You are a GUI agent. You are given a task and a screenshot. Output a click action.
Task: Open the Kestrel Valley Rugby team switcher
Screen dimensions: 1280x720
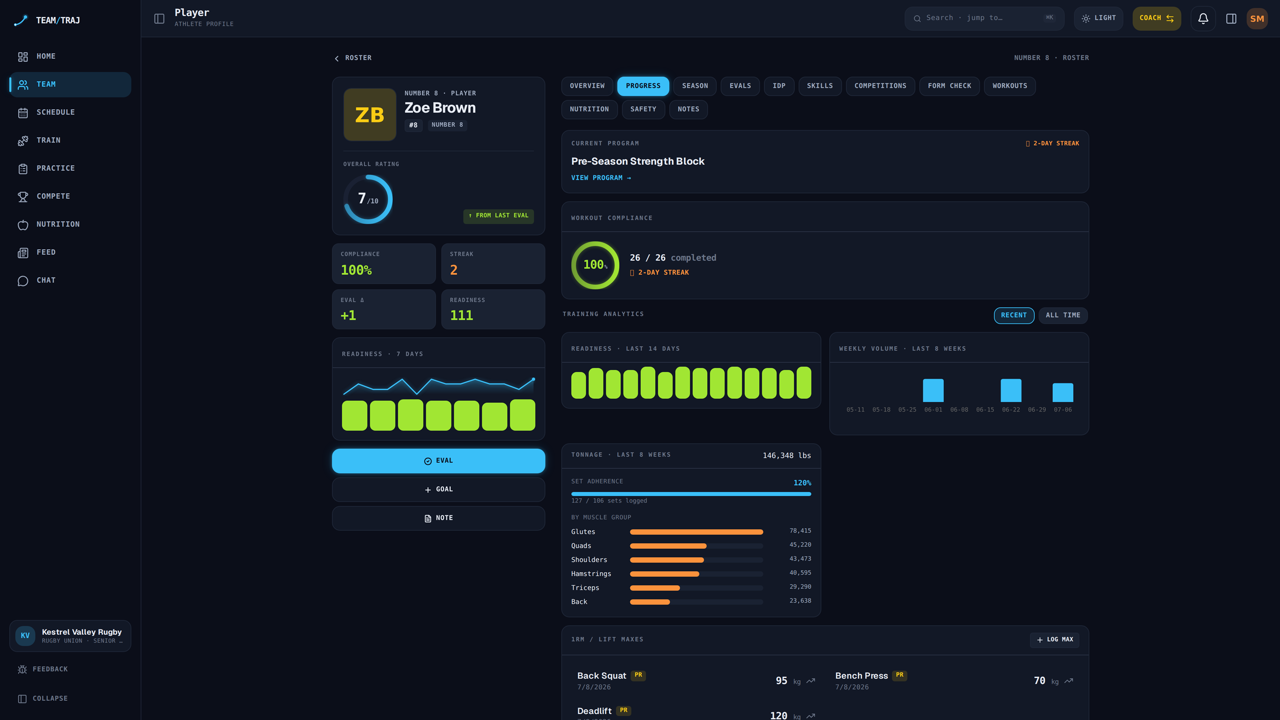(70, 636)
